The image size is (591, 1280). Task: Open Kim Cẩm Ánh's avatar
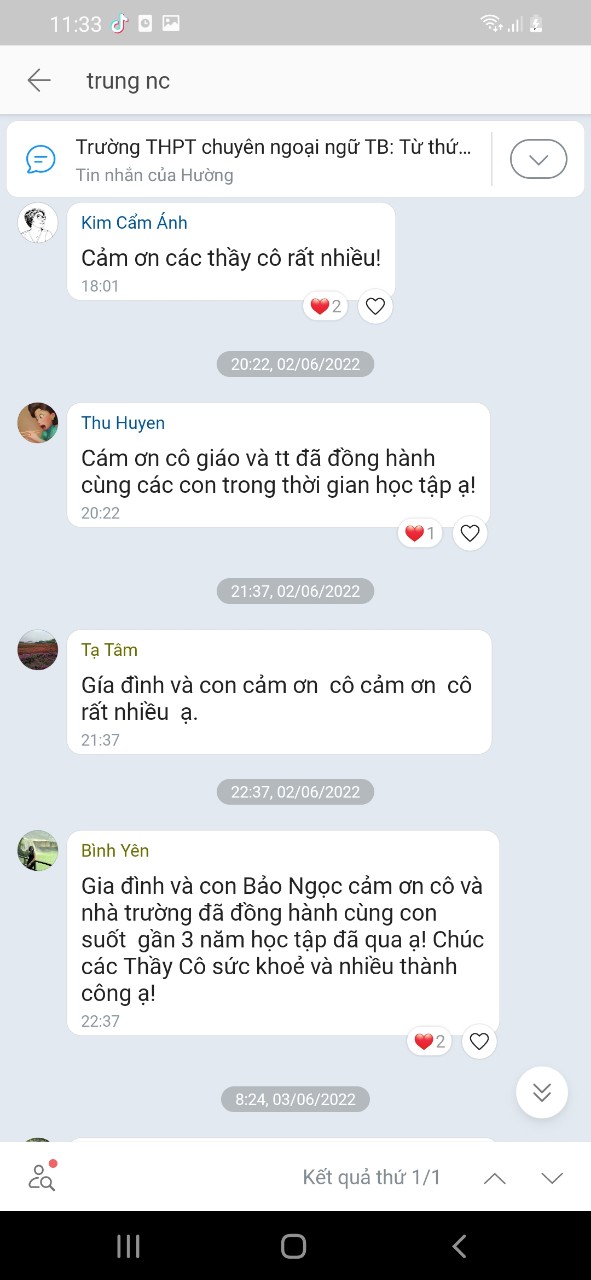point(38,222)
